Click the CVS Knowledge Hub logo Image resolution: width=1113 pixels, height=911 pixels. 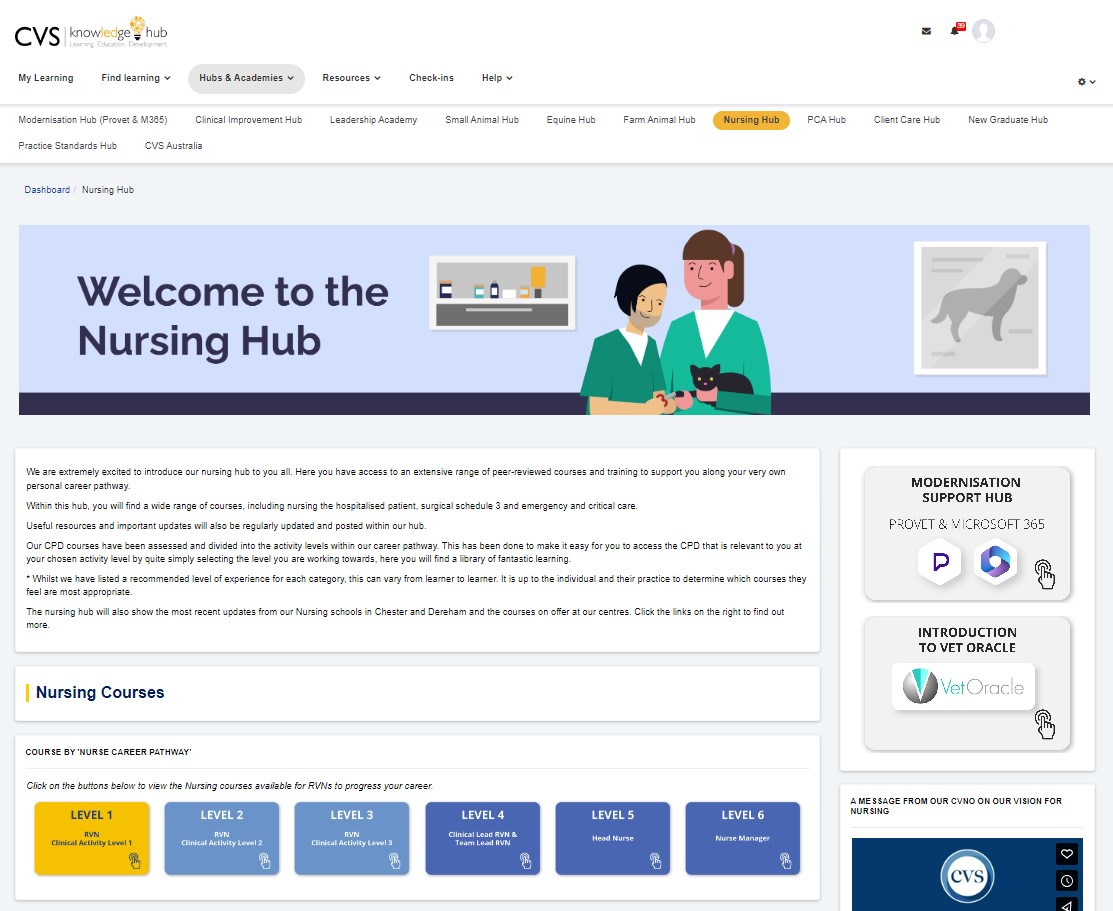click(90, 31)
